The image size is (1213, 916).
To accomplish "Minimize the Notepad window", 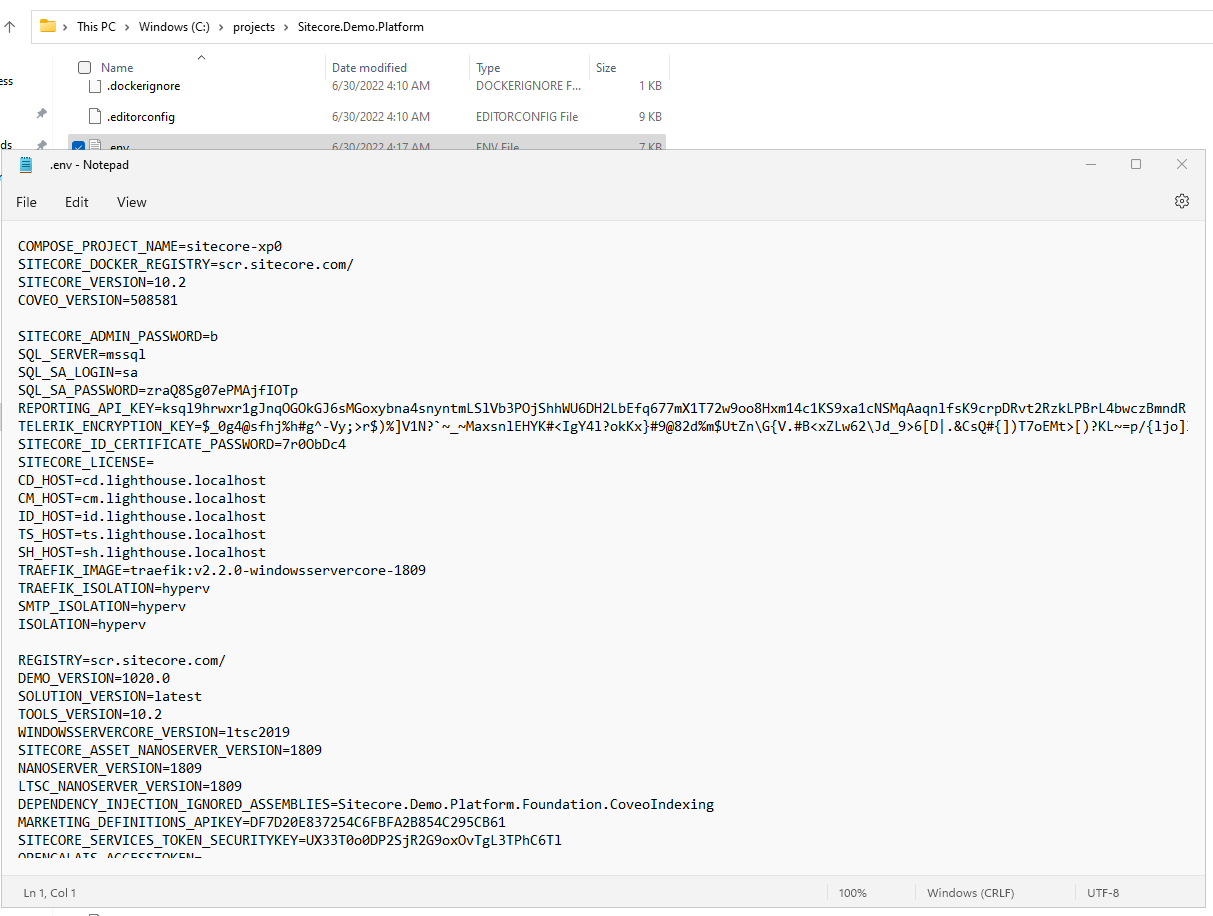I will pyautogui.click(x=1090, y=165).
